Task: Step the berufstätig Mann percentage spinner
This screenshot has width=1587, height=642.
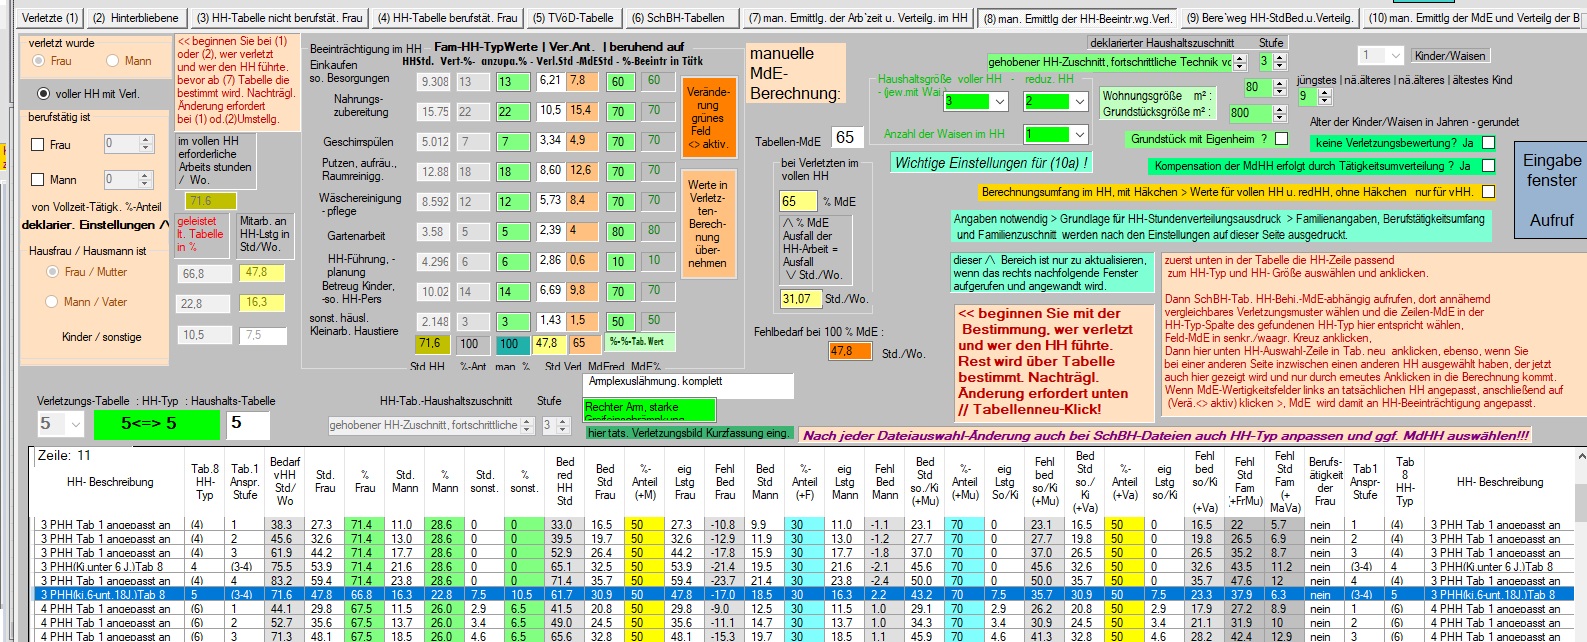Action: coord(145,180)
